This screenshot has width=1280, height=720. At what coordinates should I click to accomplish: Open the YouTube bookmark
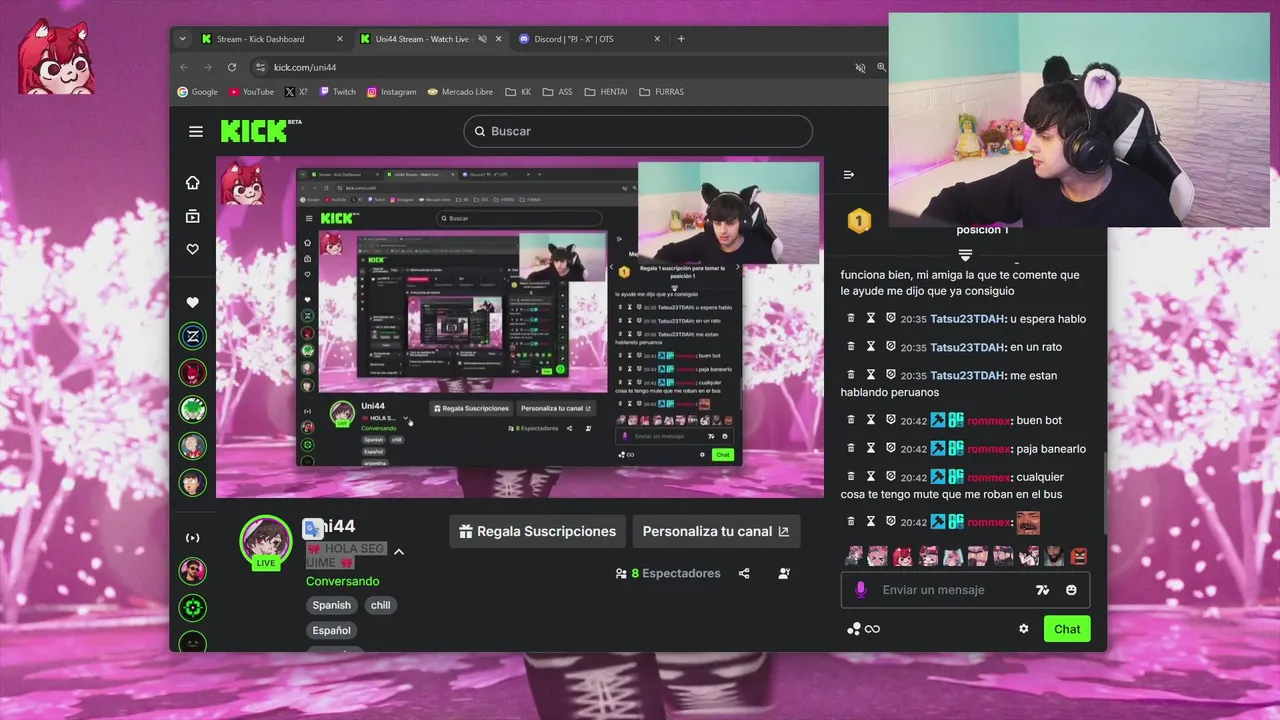251,92
